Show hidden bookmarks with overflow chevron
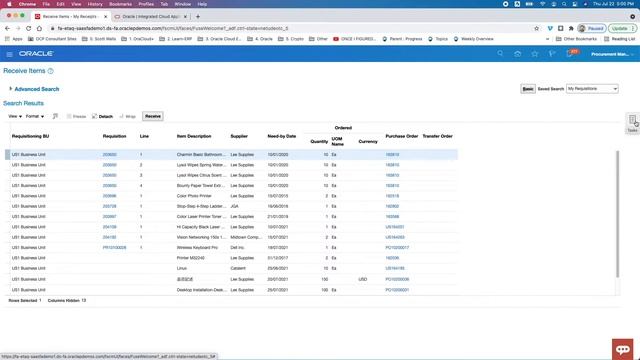 (547, 39)
